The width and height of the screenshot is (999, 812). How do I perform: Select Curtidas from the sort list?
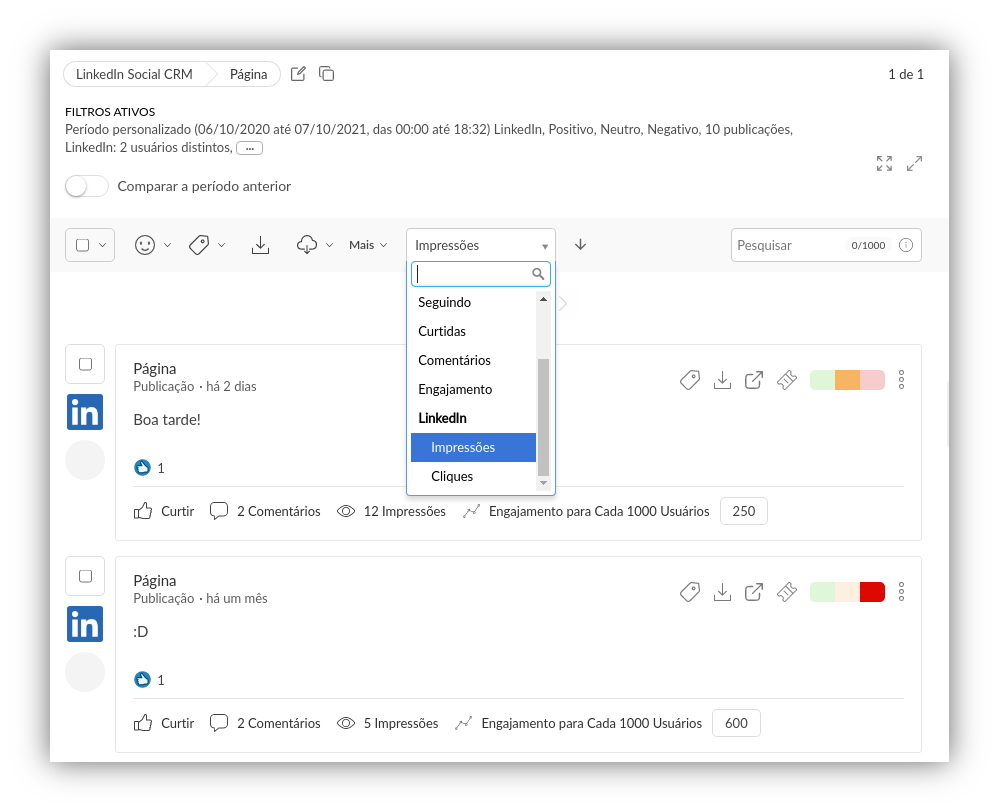click(442, 331)
